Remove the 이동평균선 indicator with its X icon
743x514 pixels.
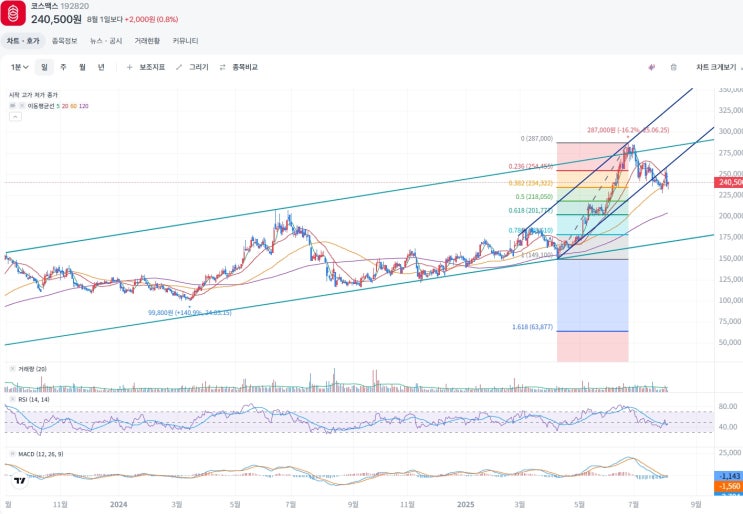click(22, 106)
